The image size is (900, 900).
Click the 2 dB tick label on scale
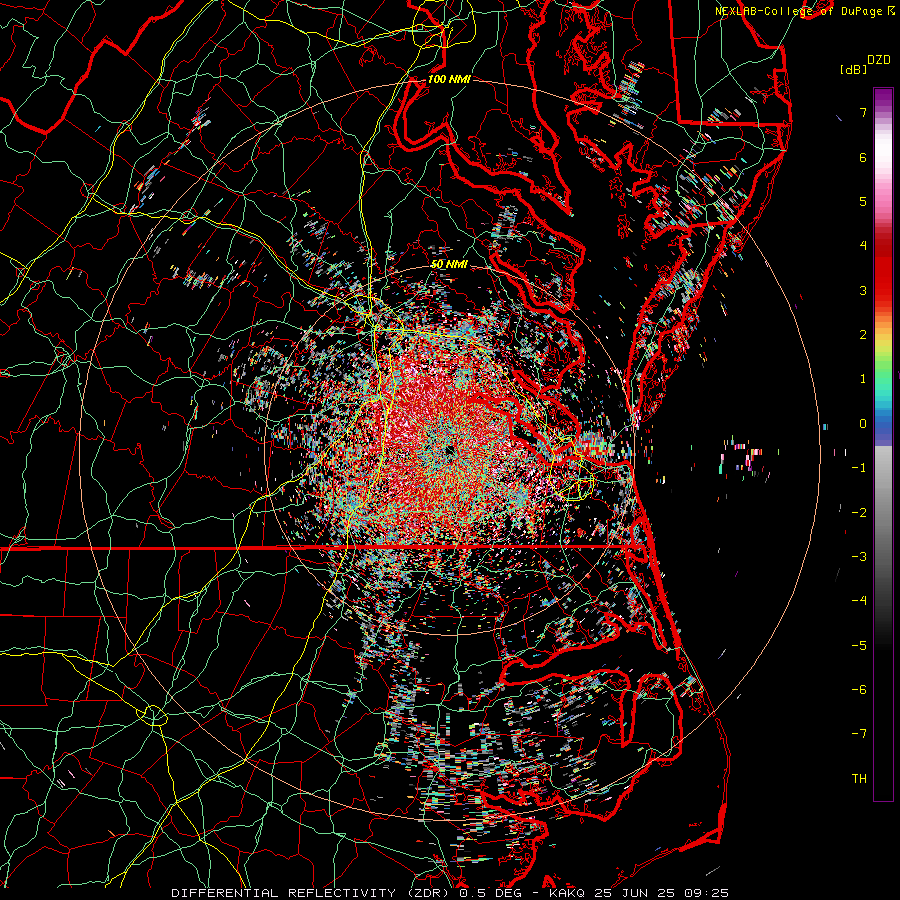pos(863,335)
